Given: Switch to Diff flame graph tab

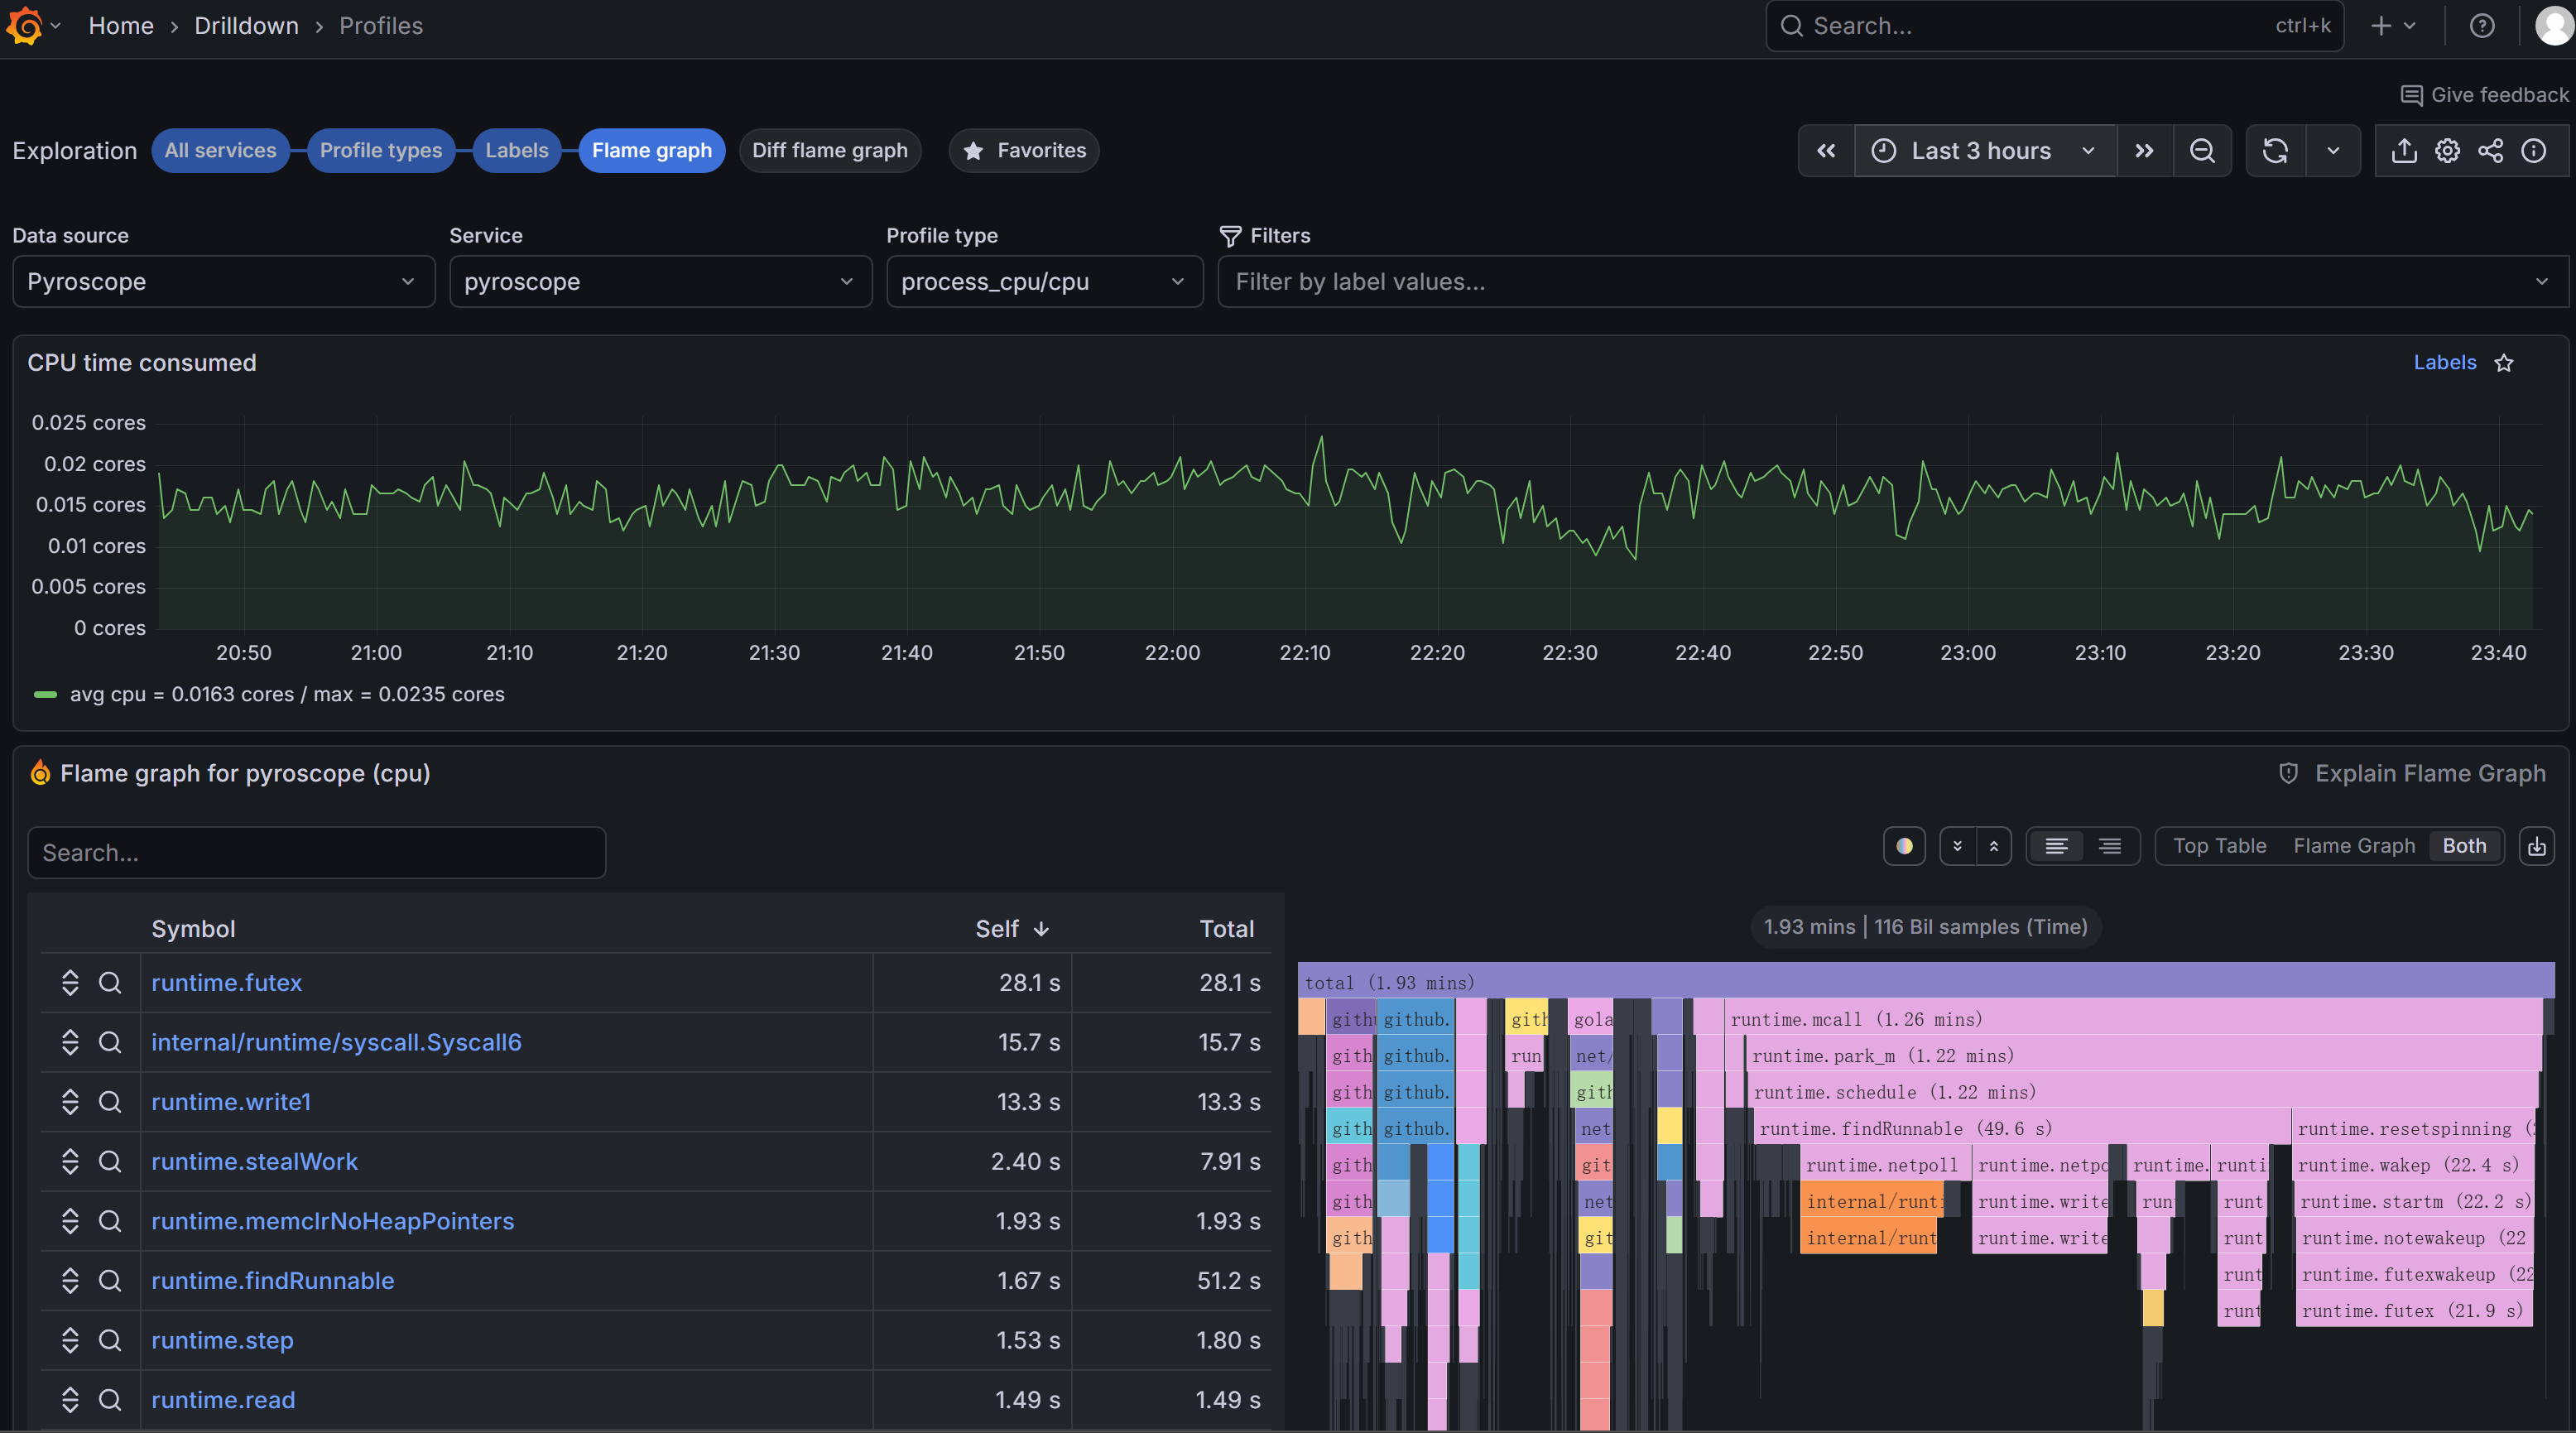Looking at the screenshot, I should point(829,151).
